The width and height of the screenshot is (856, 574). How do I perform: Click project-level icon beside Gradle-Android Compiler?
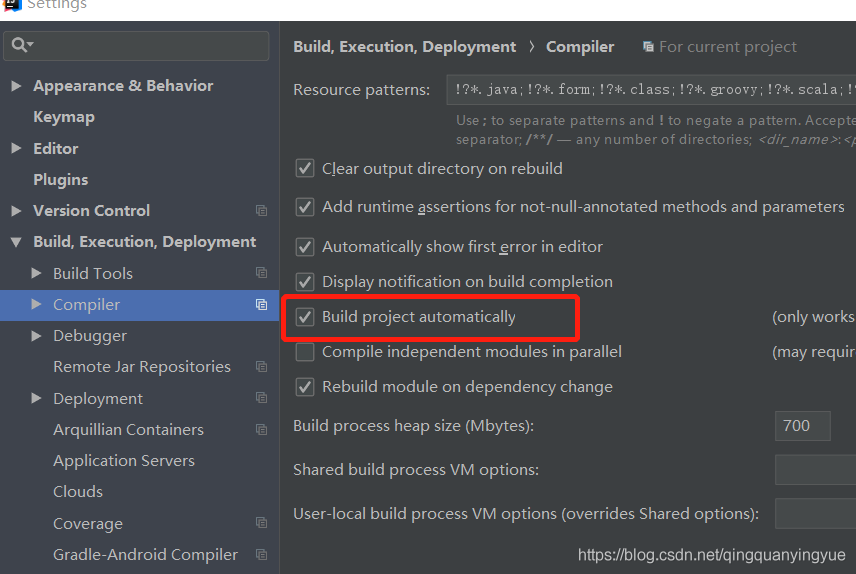coord(261,554)
